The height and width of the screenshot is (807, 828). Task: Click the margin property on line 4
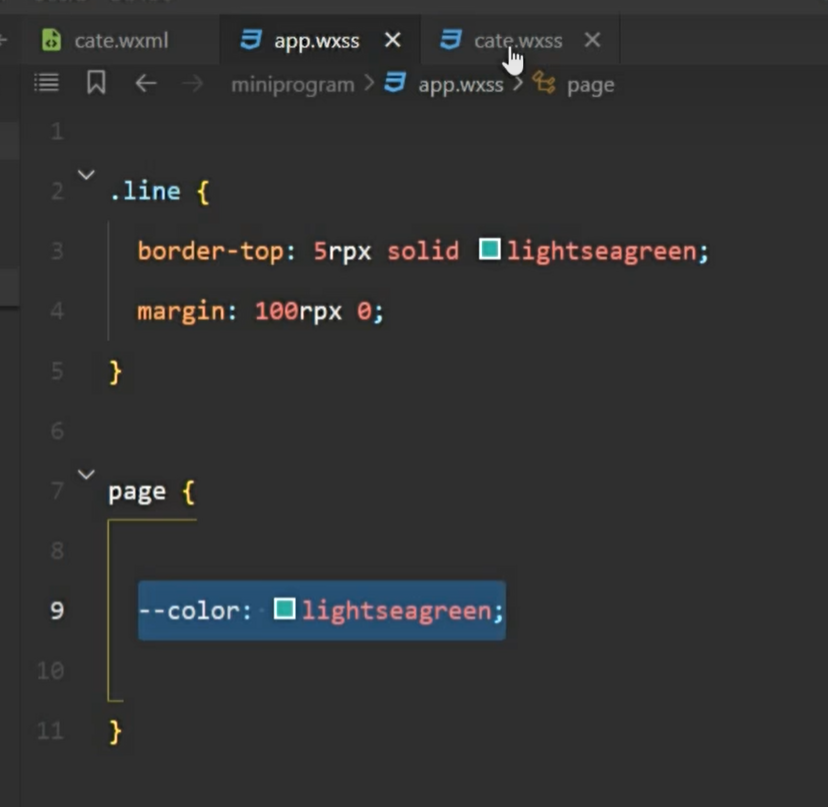[180, 311]
